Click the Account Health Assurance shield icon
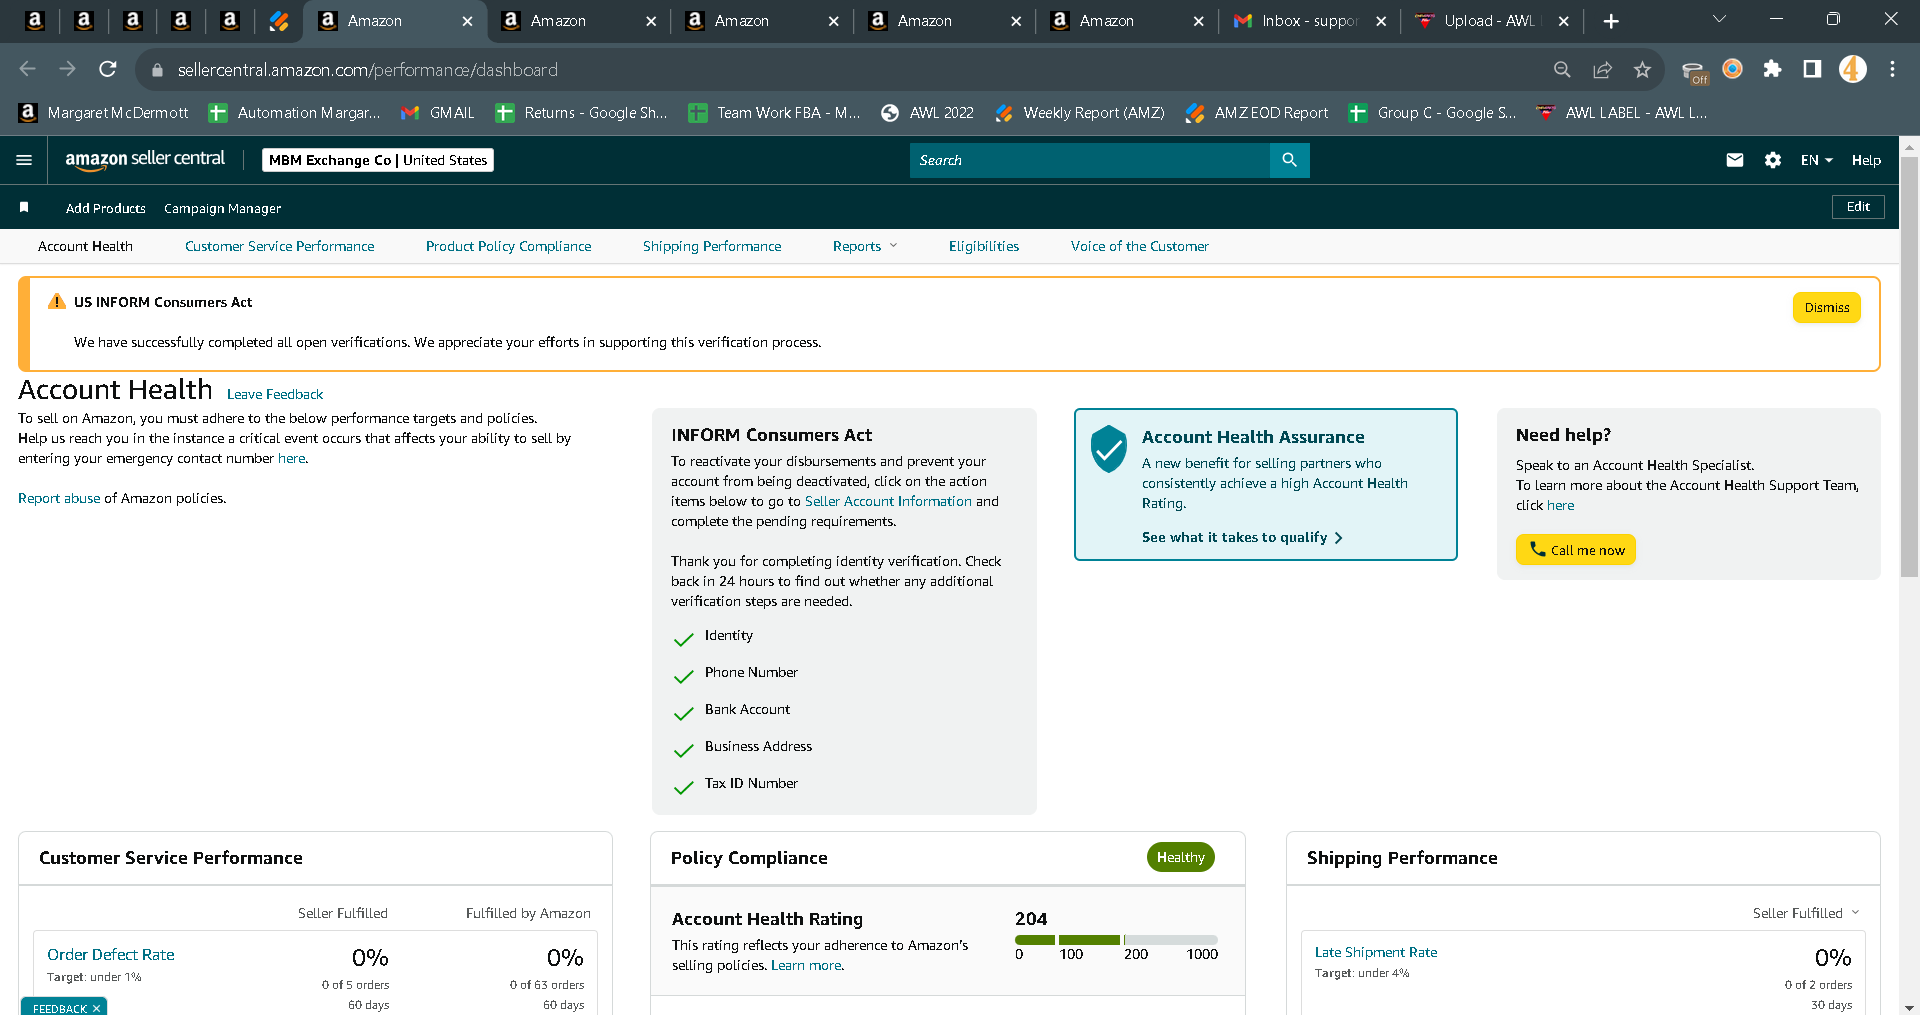The image size is (1920, 1015). (1109, 449)
